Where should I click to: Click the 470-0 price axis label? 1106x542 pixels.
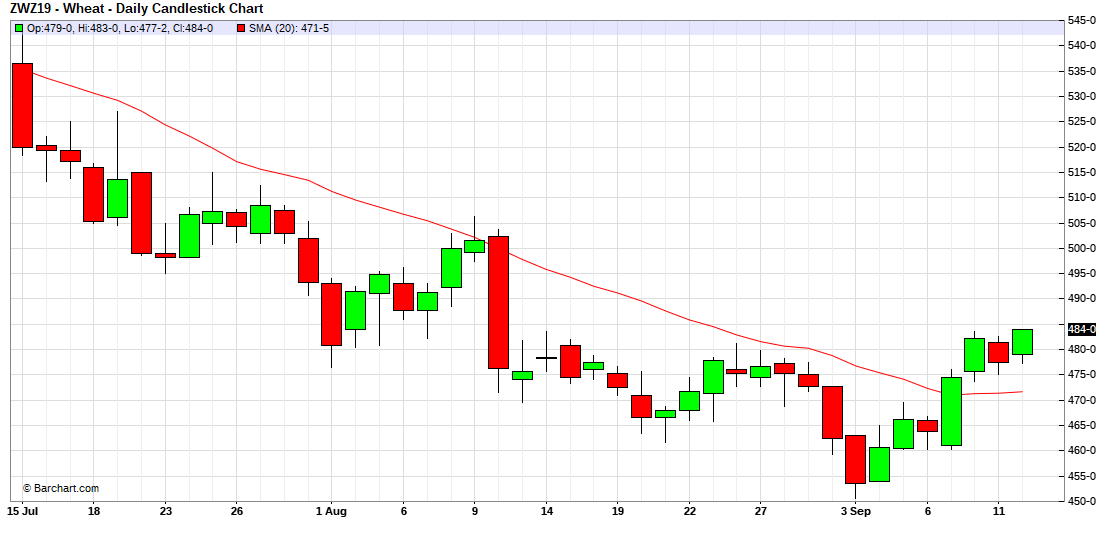click(1082, 400)
